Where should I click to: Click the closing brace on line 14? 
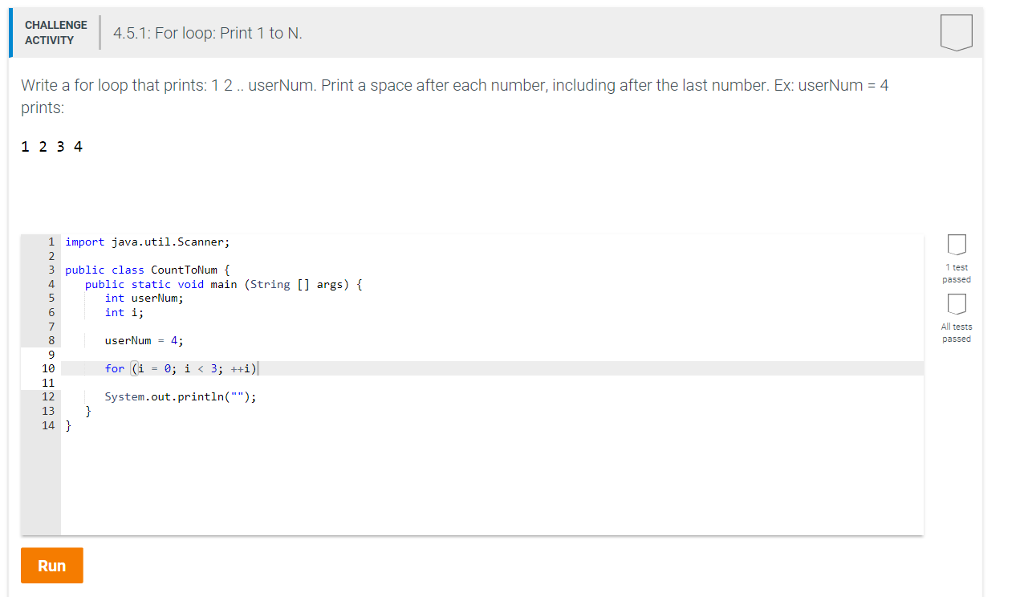[x=70, y=423]
